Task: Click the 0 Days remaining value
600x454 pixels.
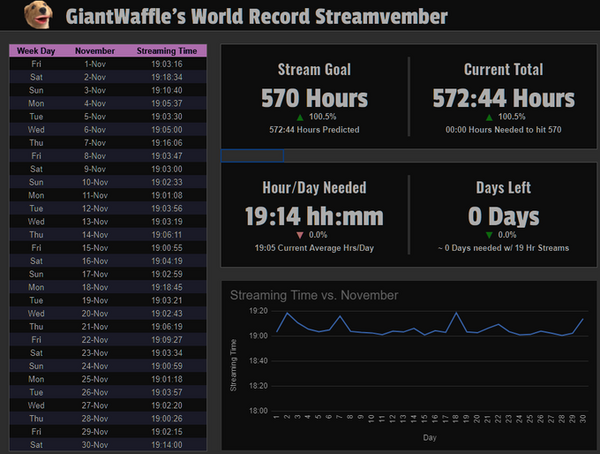Action: tap(503, 216)
